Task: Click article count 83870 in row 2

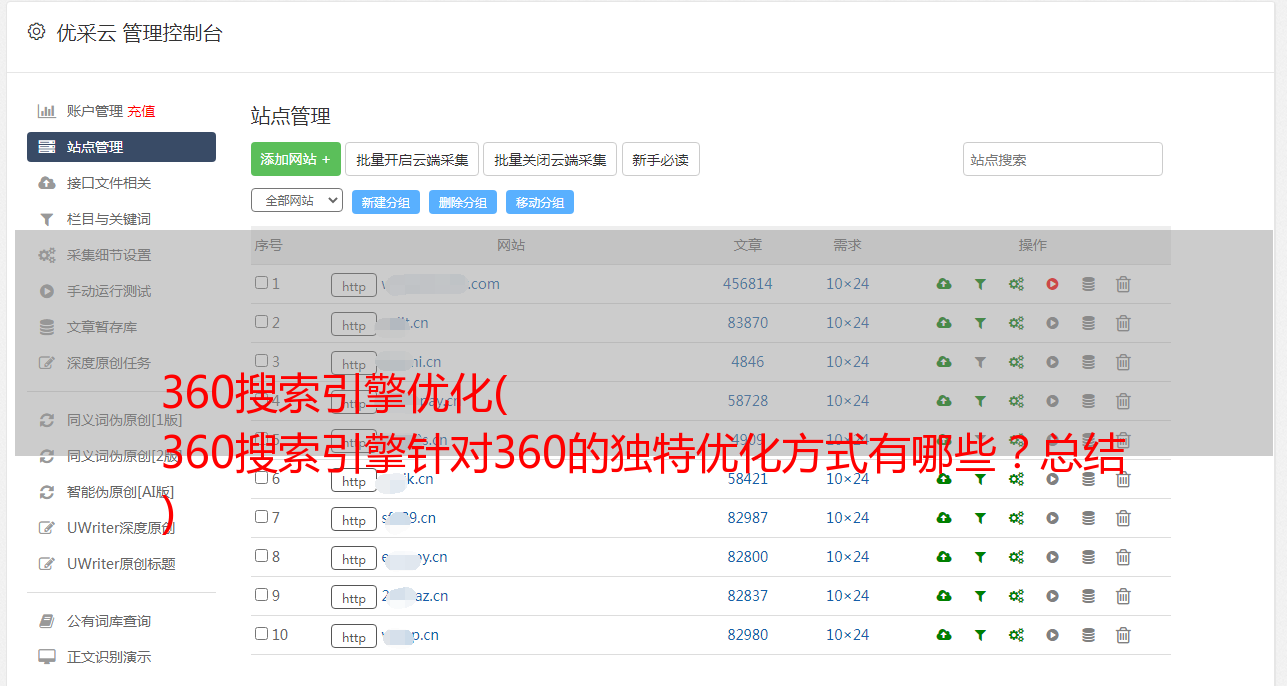Action: (x=748, y=323)
